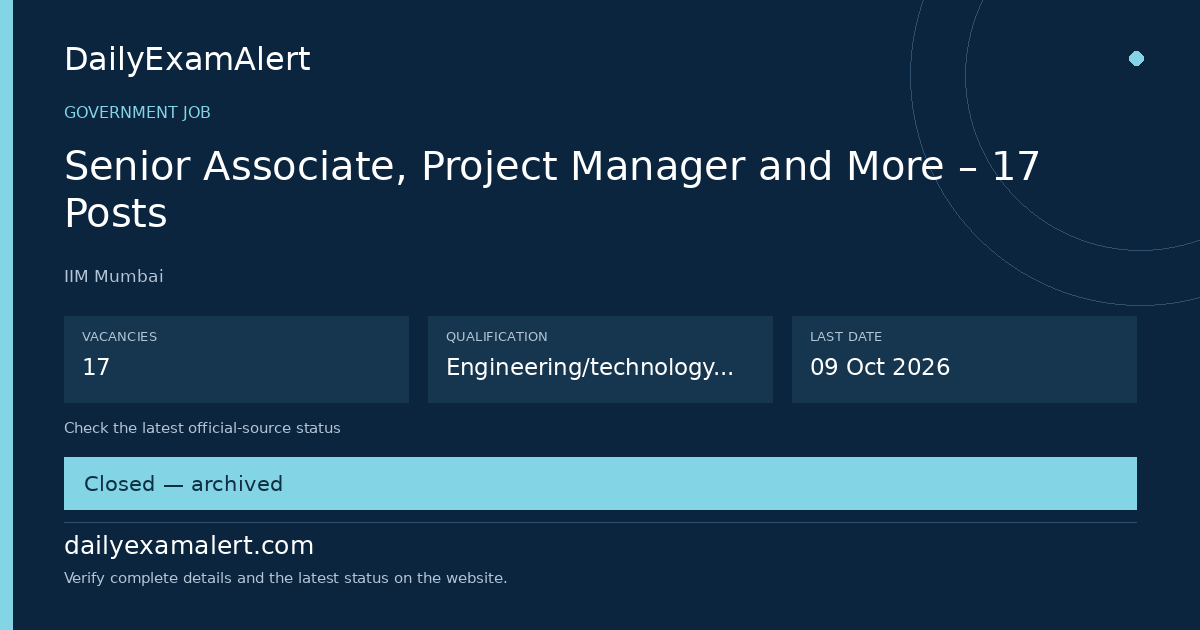Select the GOVERNMENT JOB category label
Screen dimensions: 1200x630
(137, 113)
